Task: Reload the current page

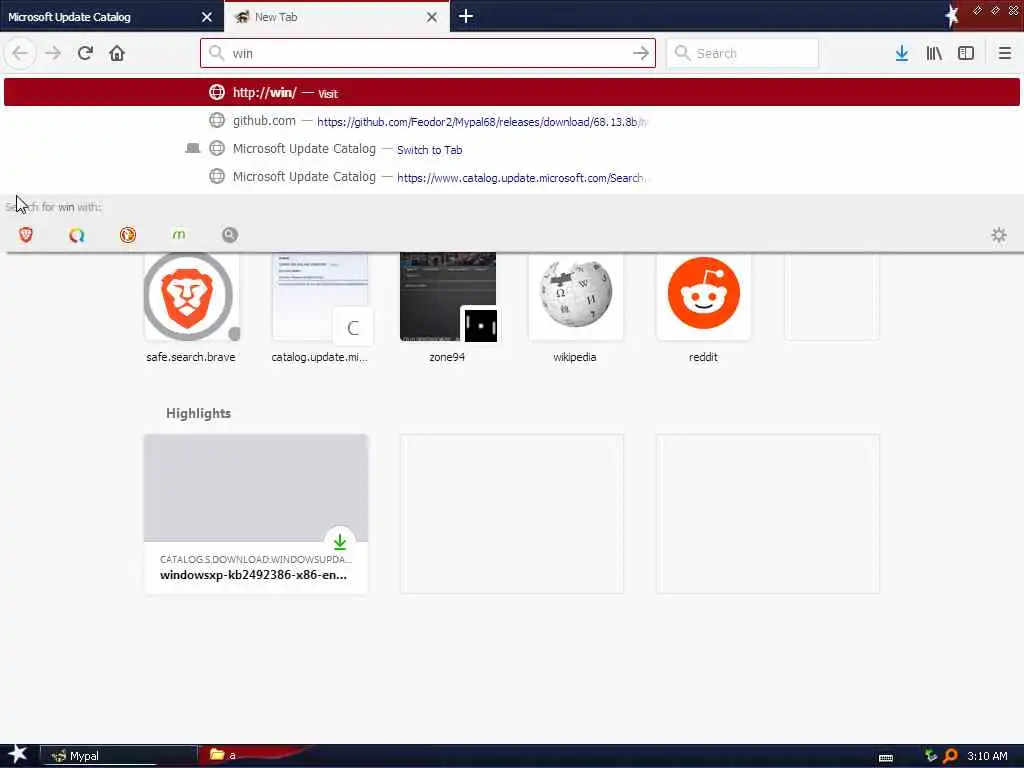Action: (85, 53)
